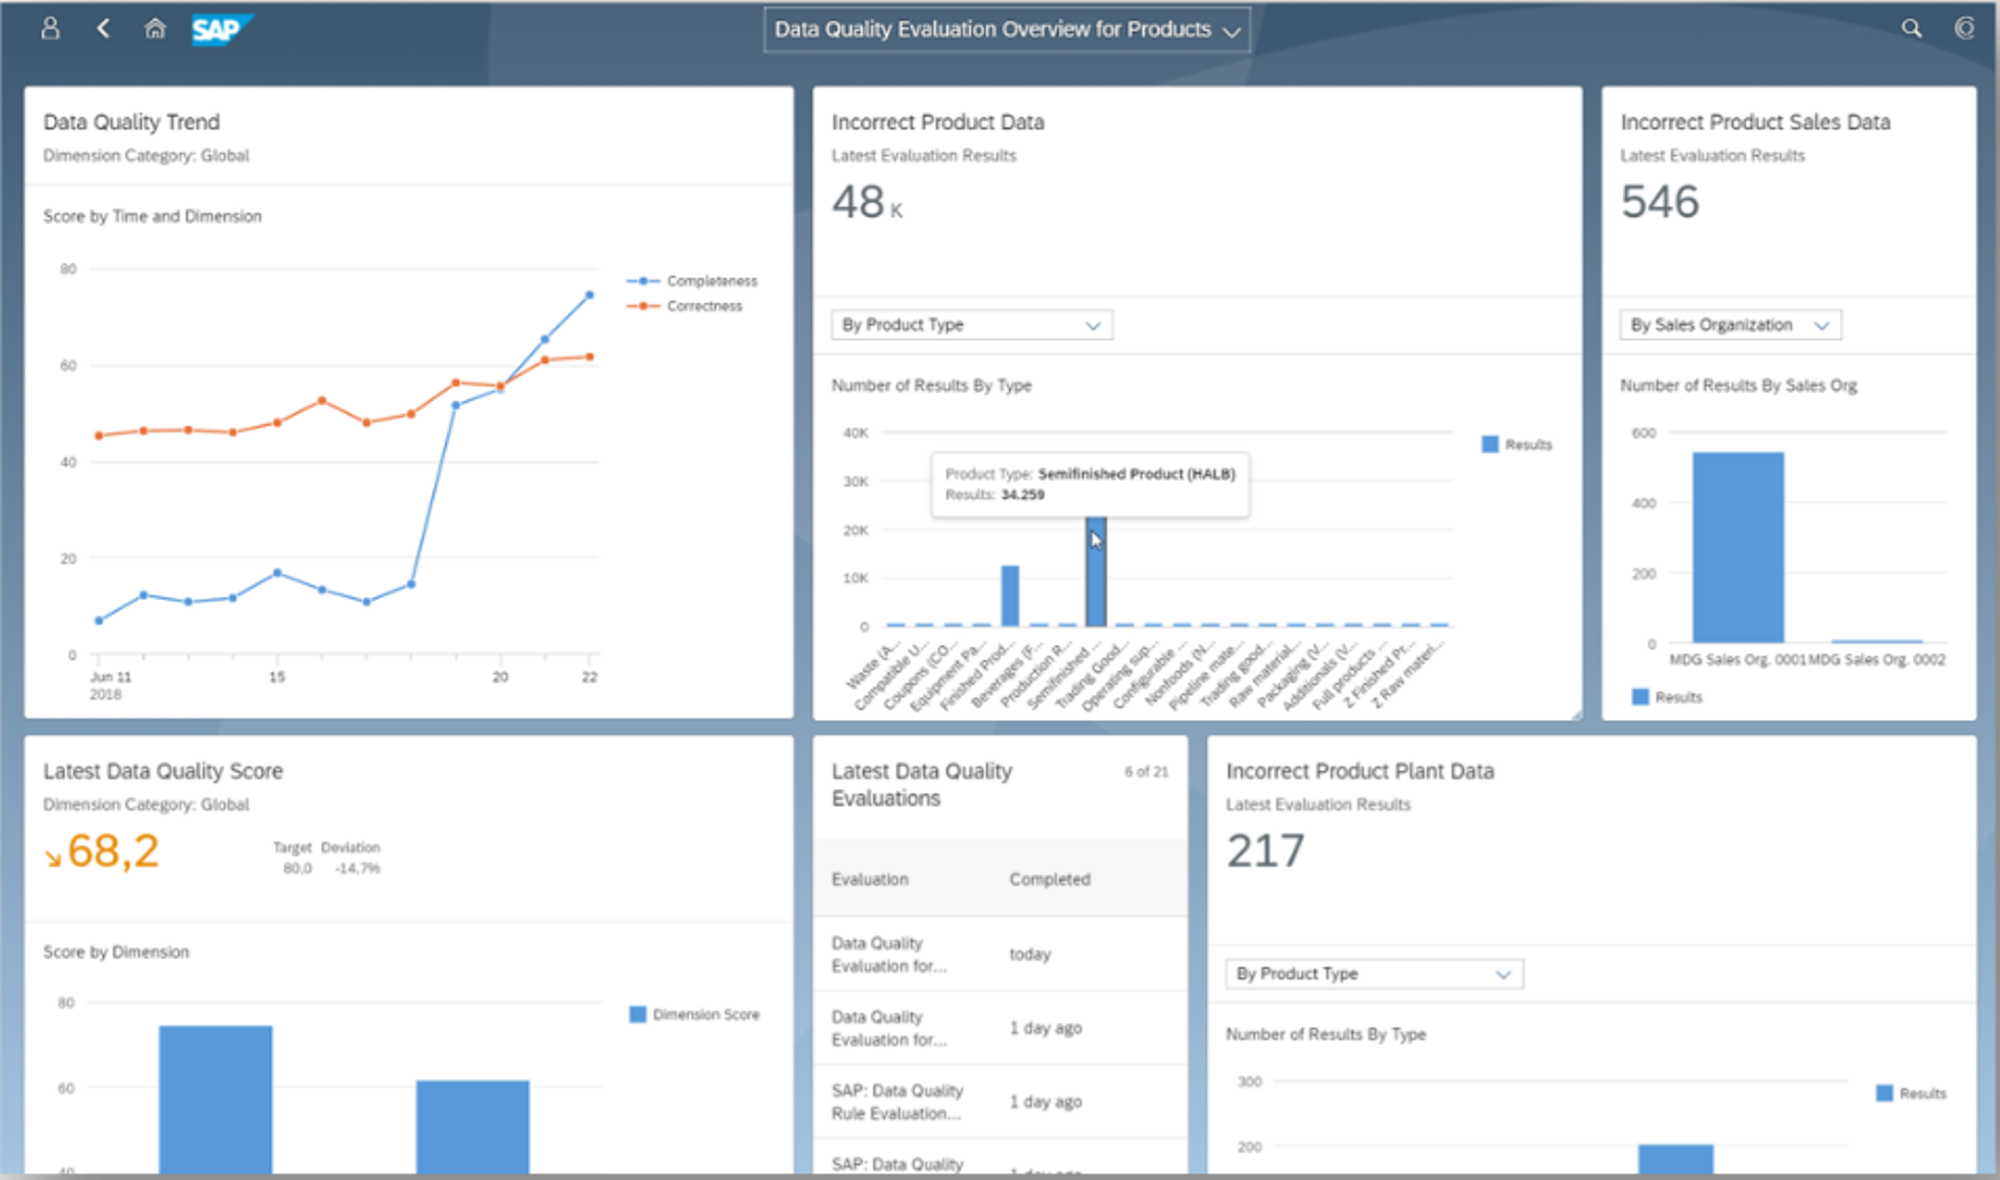
Task: Select the last Correctness point on Jun 22
Action: click(590, 356)
